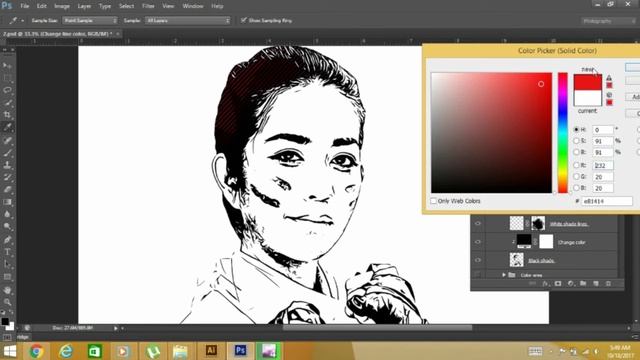Select the Pen tool
This screenshot has width=640, height=360.
point(7,240)
